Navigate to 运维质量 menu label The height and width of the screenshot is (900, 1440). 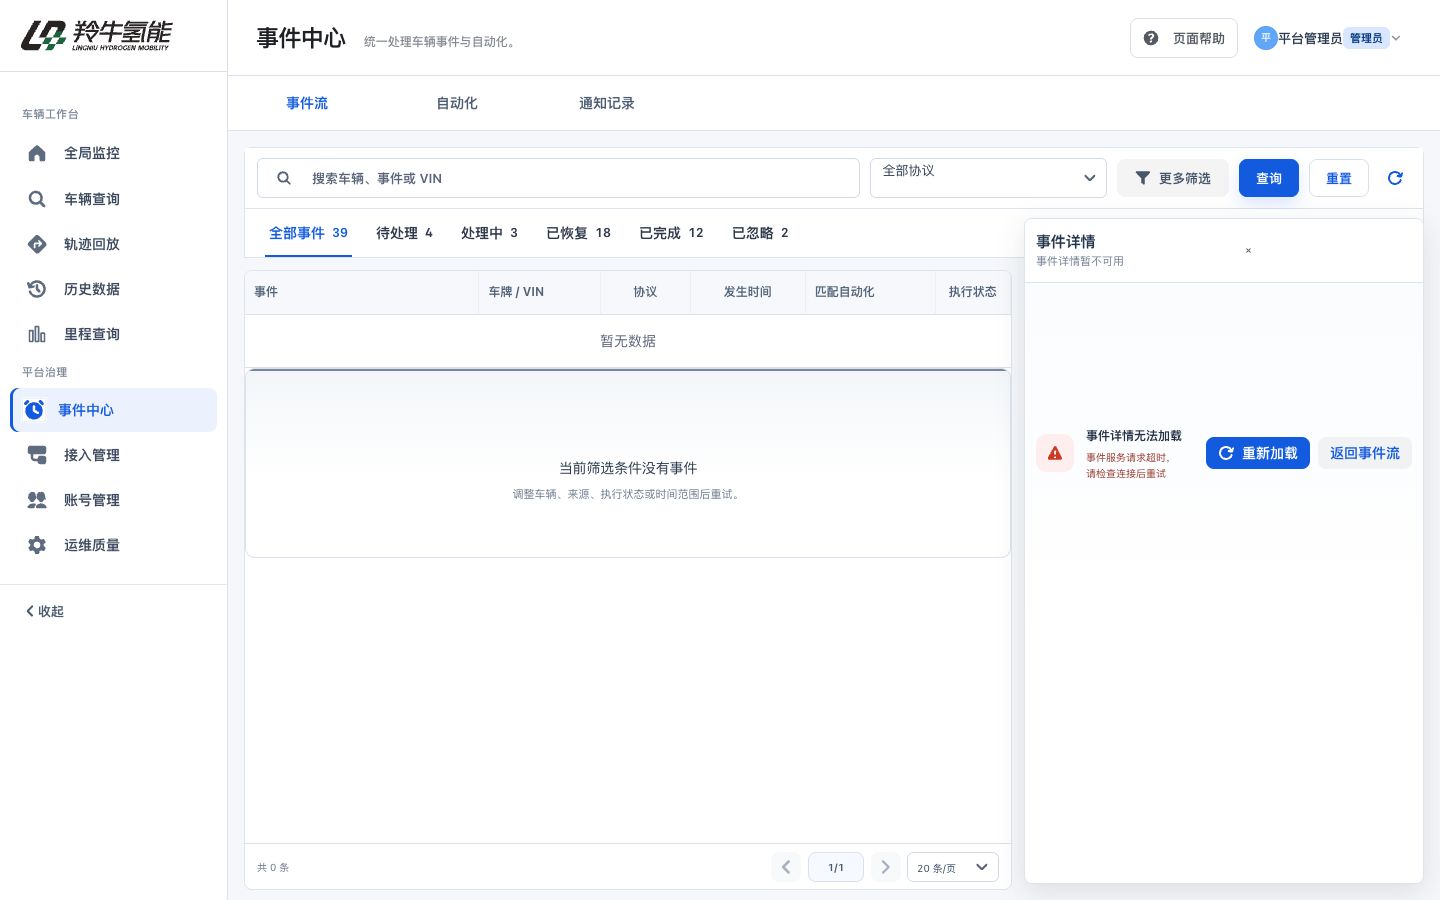[92, 545]
